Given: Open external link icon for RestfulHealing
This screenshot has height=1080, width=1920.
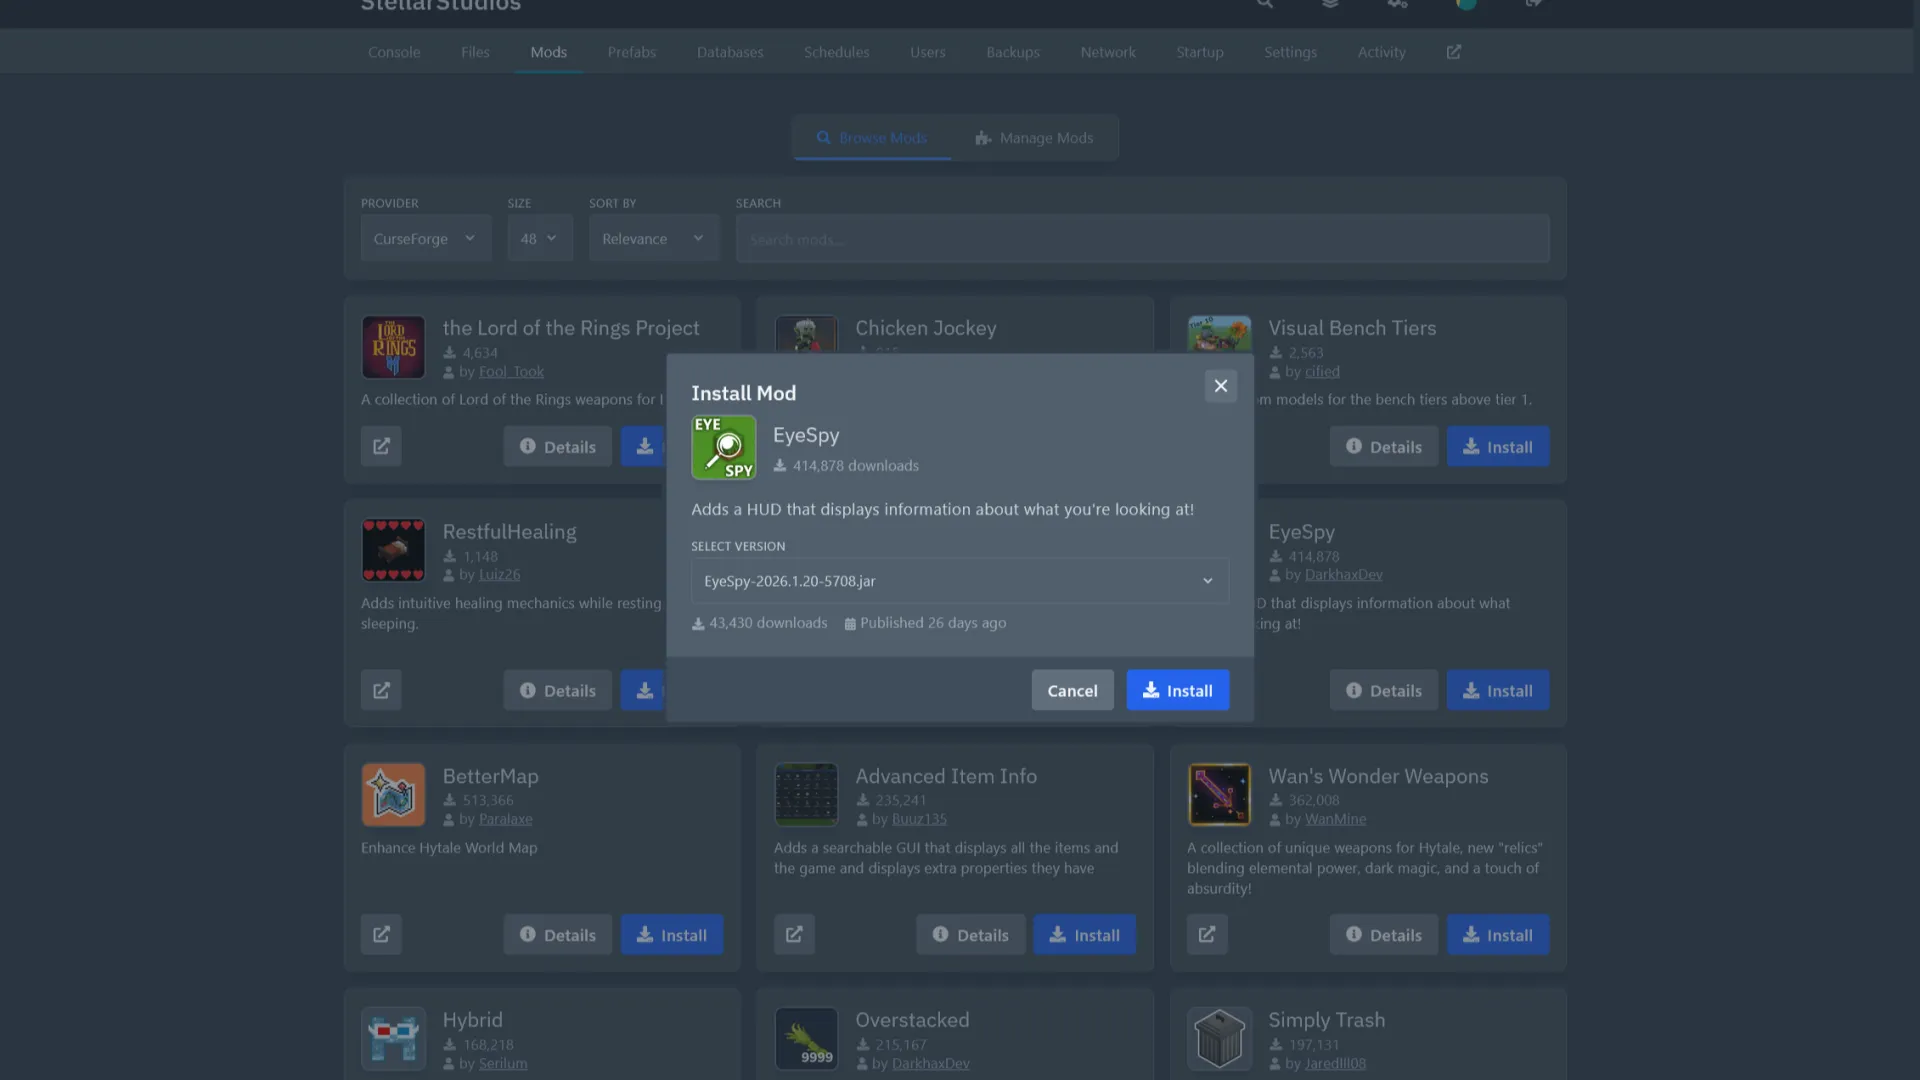Looking at the screenshot, I should coord(381,690).
